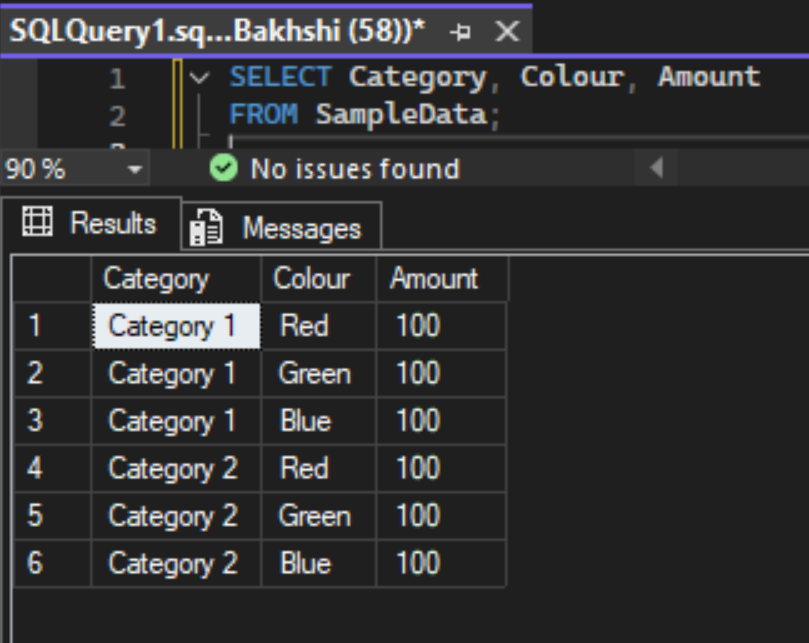Click the SELECT keyword in line 1

coord(280,77)
